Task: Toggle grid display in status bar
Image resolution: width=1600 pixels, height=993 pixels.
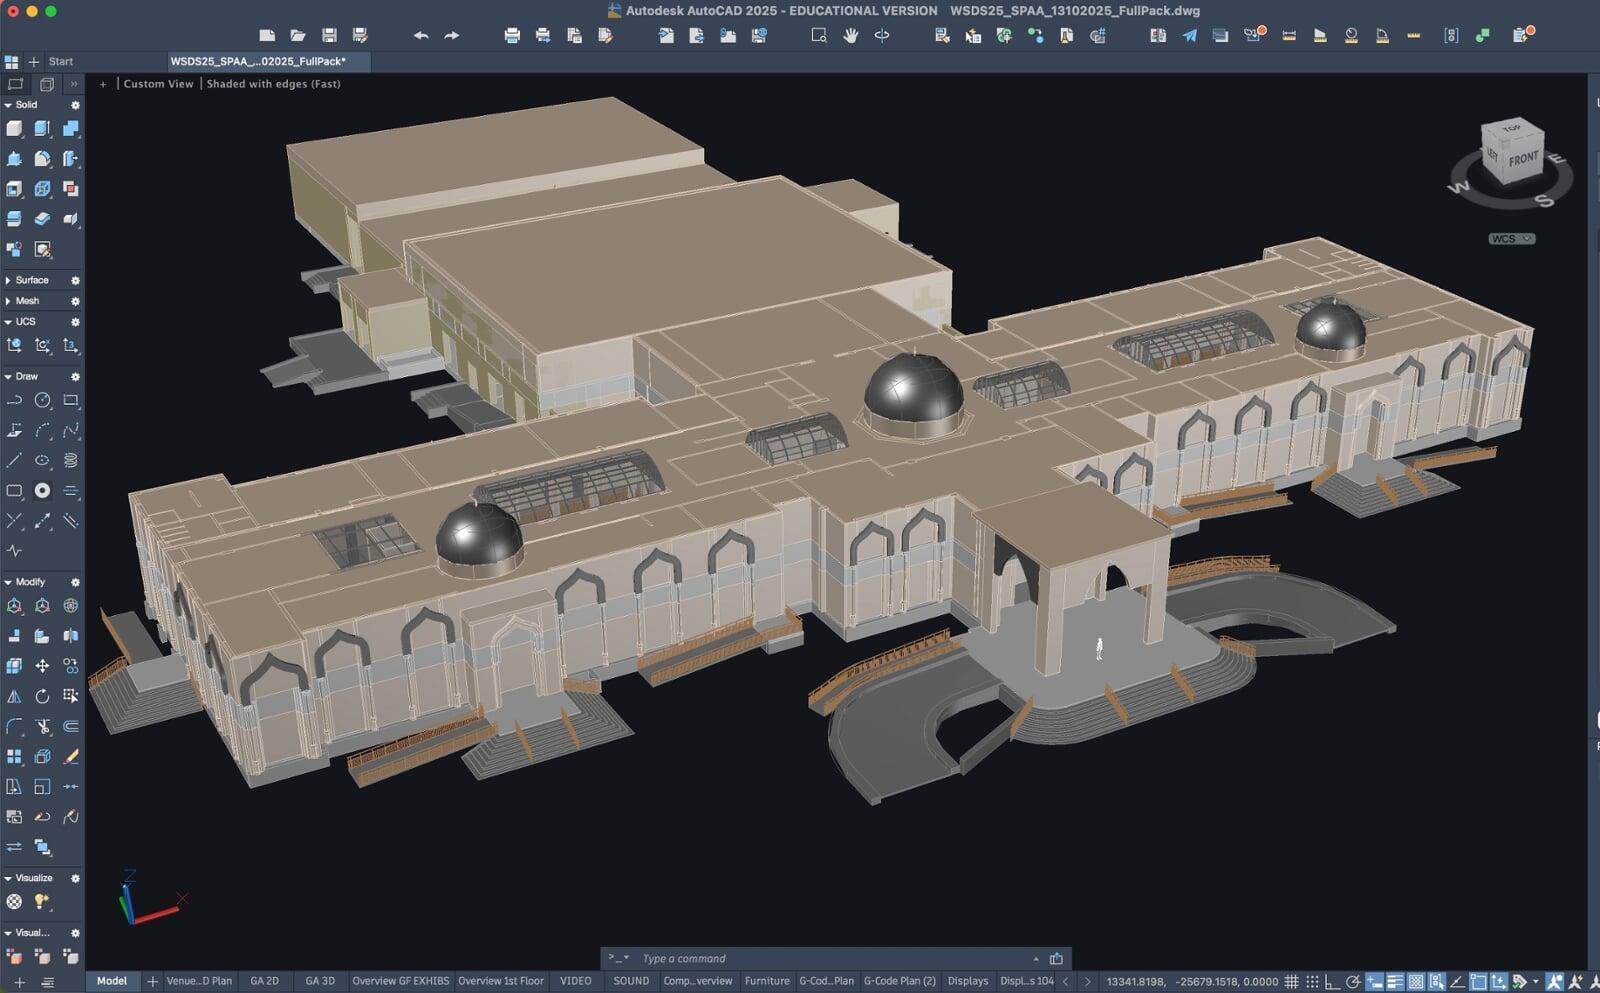Action: [1291, 982]
